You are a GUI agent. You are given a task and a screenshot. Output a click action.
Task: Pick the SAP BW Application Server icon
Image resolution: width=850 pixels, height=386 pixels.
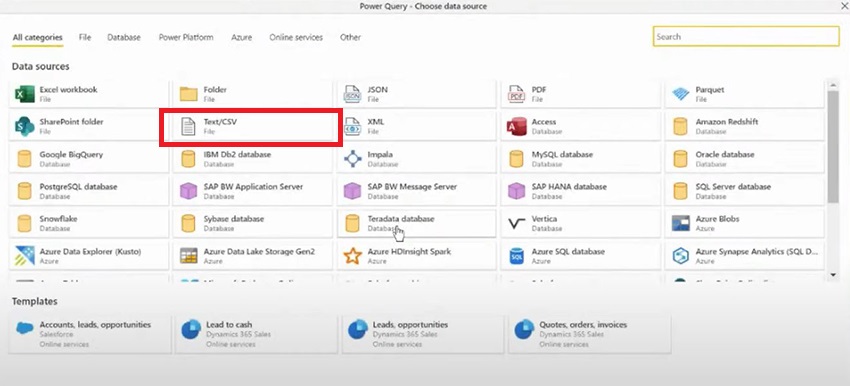pyautogui.click(x=188, y=191)
